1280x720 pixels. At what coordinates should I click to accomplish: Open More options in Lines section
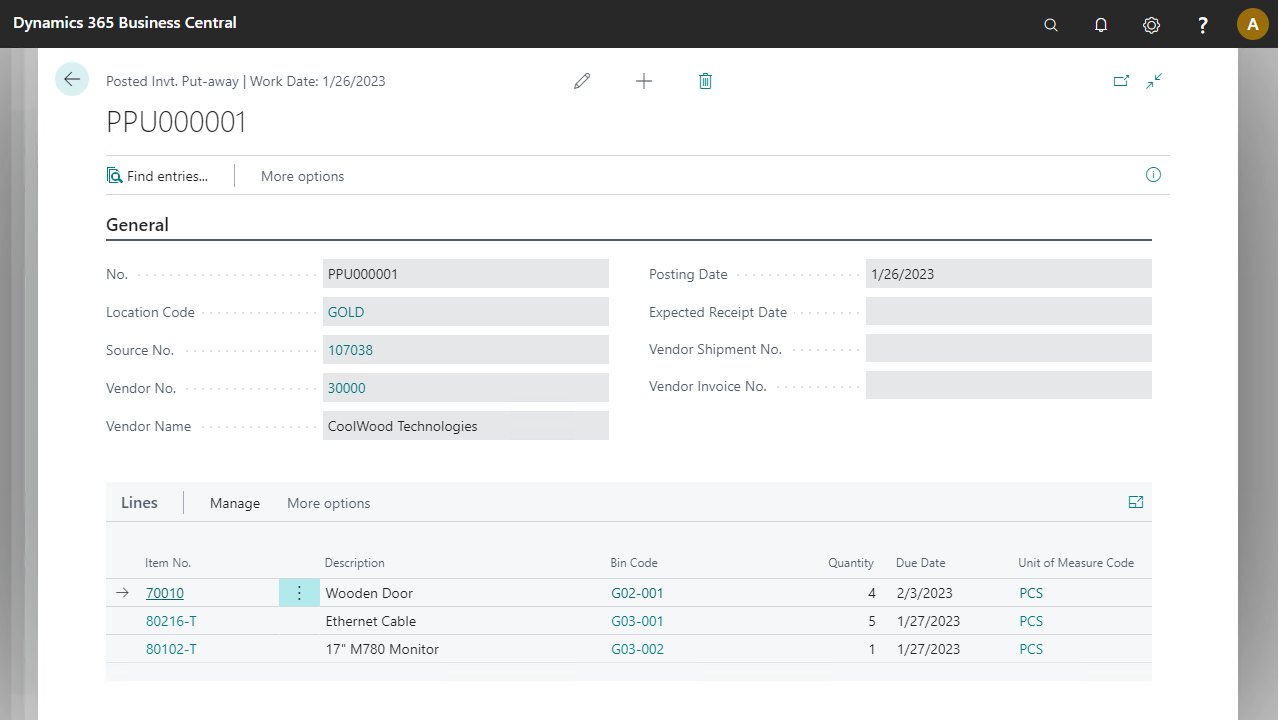pyautogui.click(x=328, y=503)
